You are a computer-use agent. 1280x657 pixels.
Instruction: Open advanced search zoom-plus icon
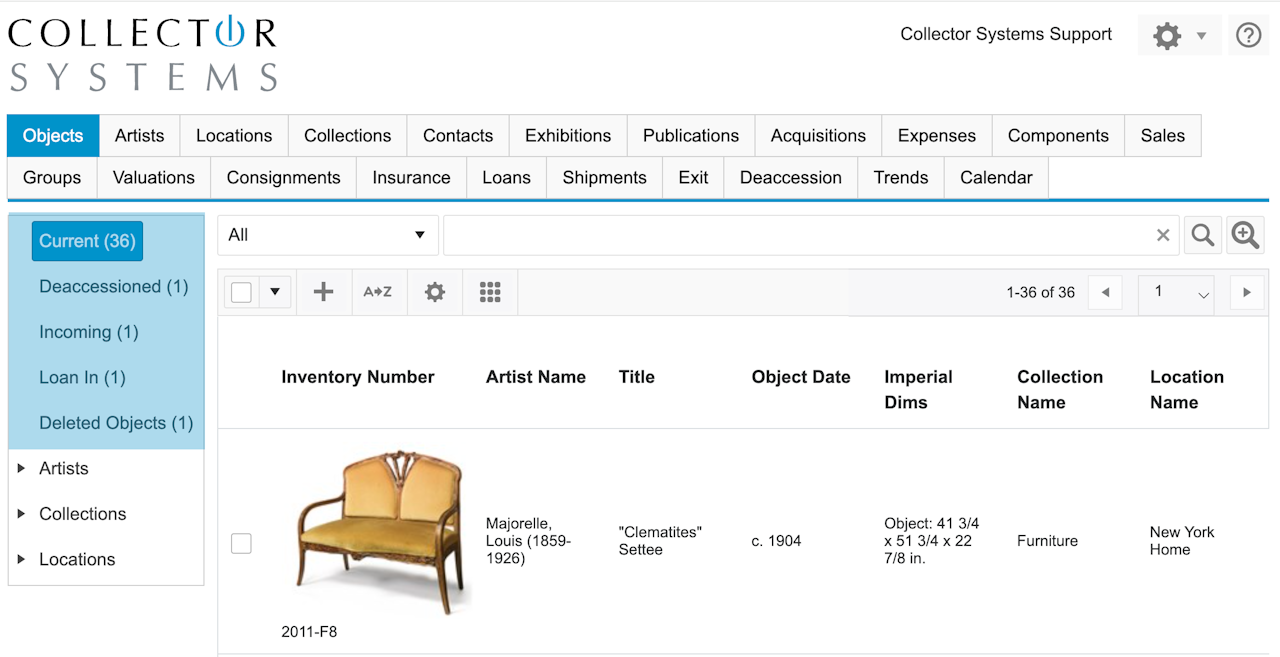pos(1246,235)
